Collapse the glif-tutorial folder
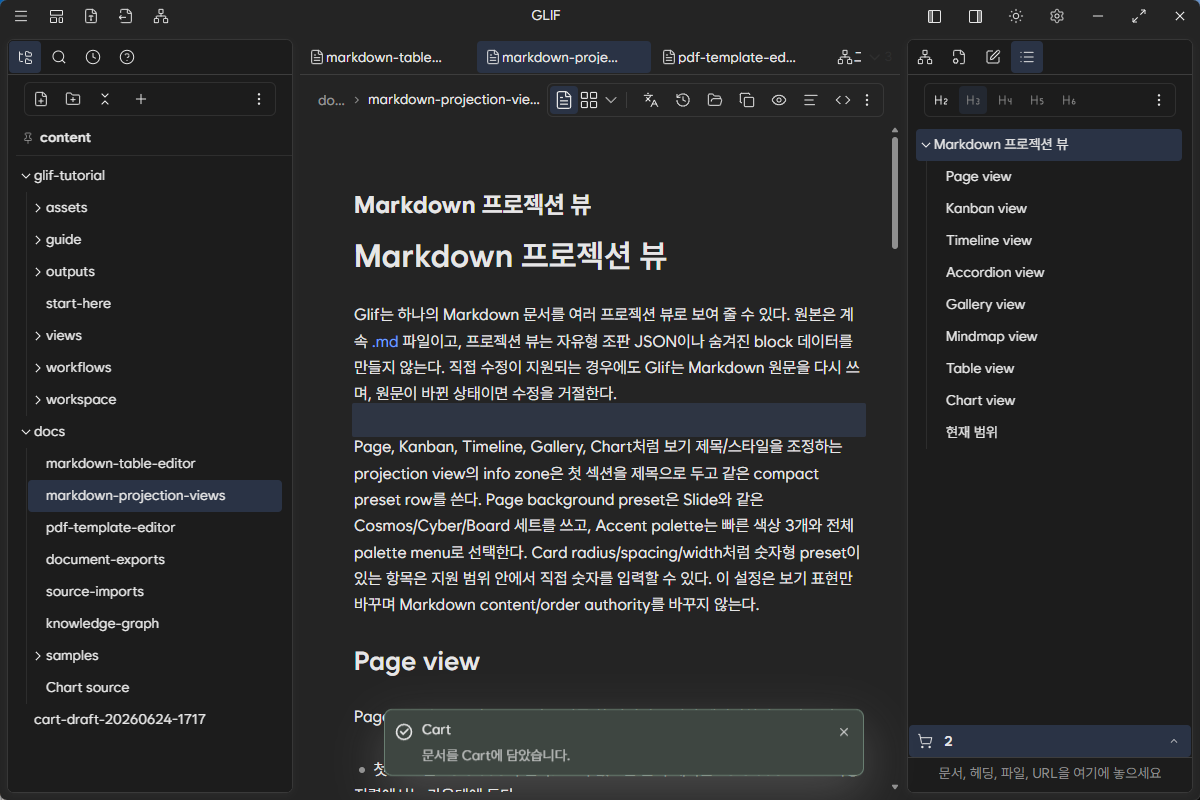The width and height of the screenshot is (1200, 800). [26, 176]
